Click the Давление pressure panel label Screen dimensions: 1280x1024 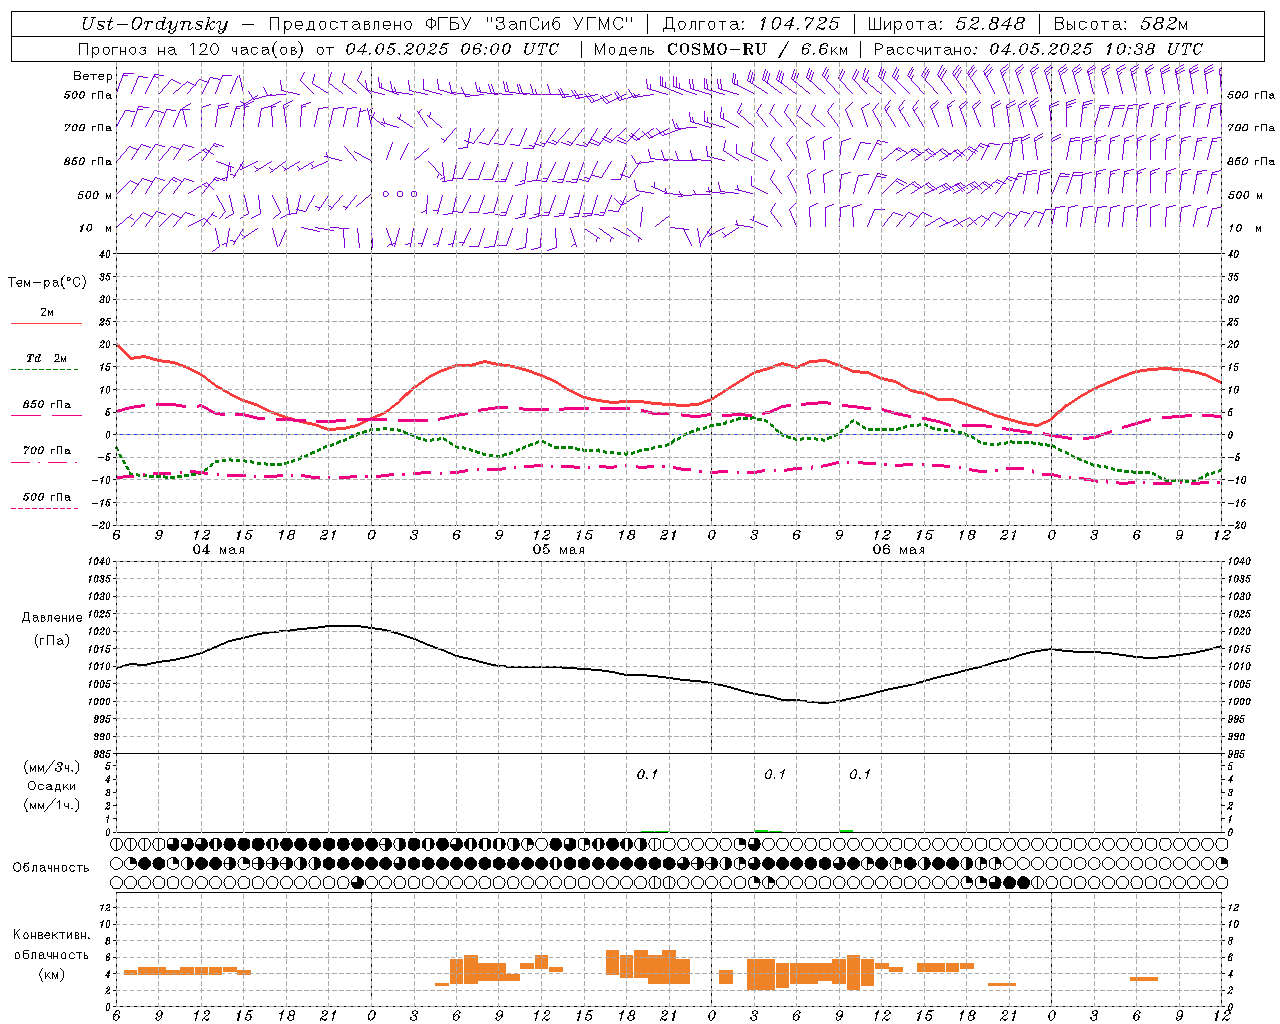point(52,618)
